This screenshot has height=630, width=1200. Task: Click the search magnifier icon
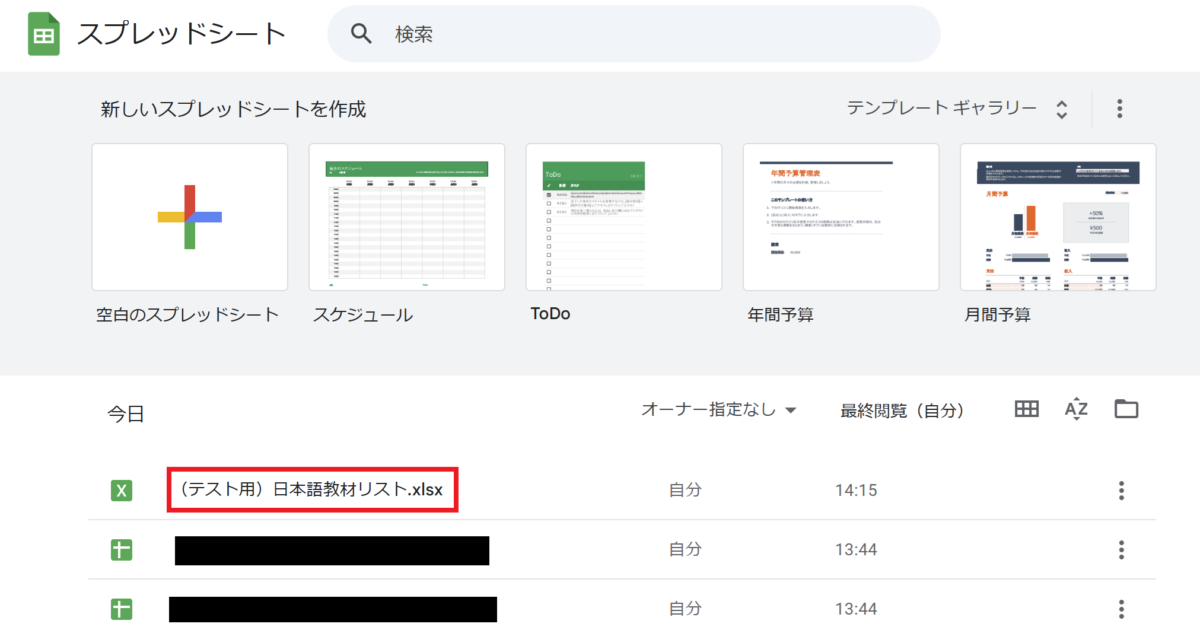click(x=361, y=34)
